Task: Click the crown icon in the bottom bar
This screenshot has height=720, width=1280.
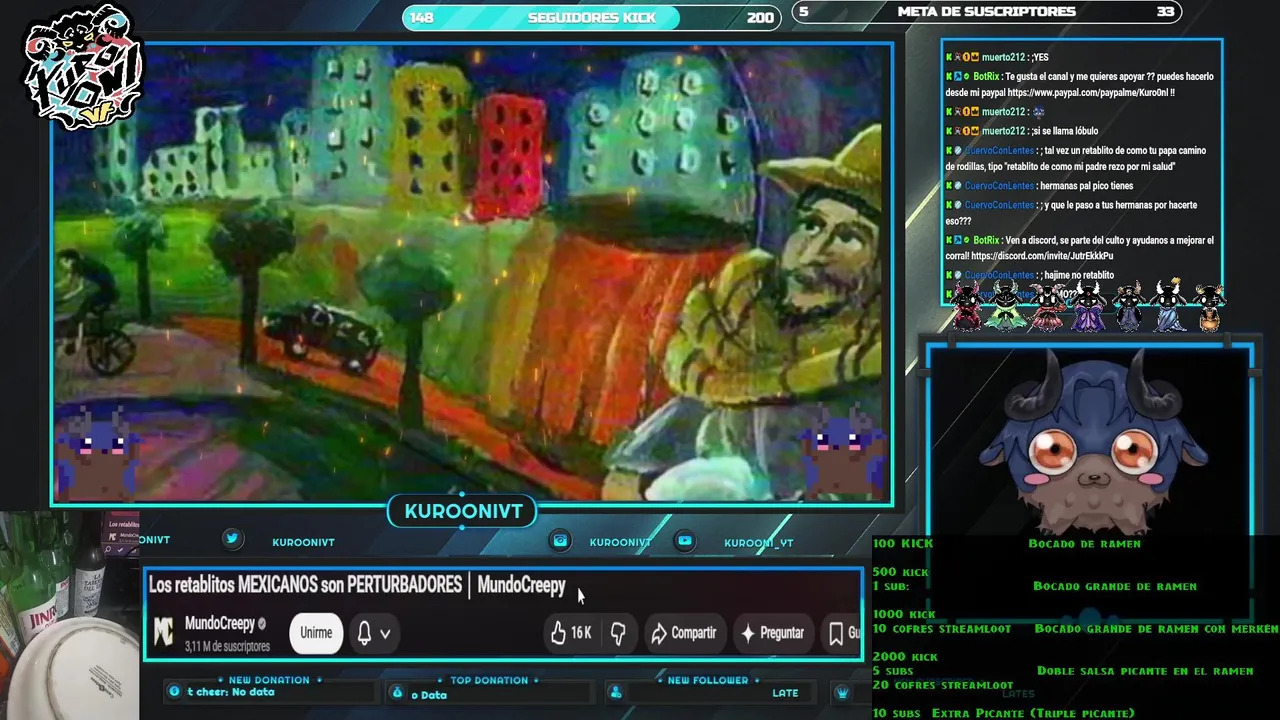Action: [842, 692]
